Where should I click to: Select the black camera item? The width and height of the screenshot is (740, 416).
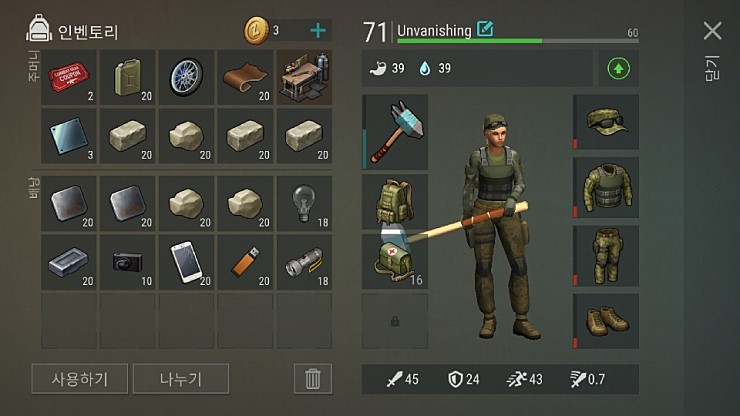127,262
